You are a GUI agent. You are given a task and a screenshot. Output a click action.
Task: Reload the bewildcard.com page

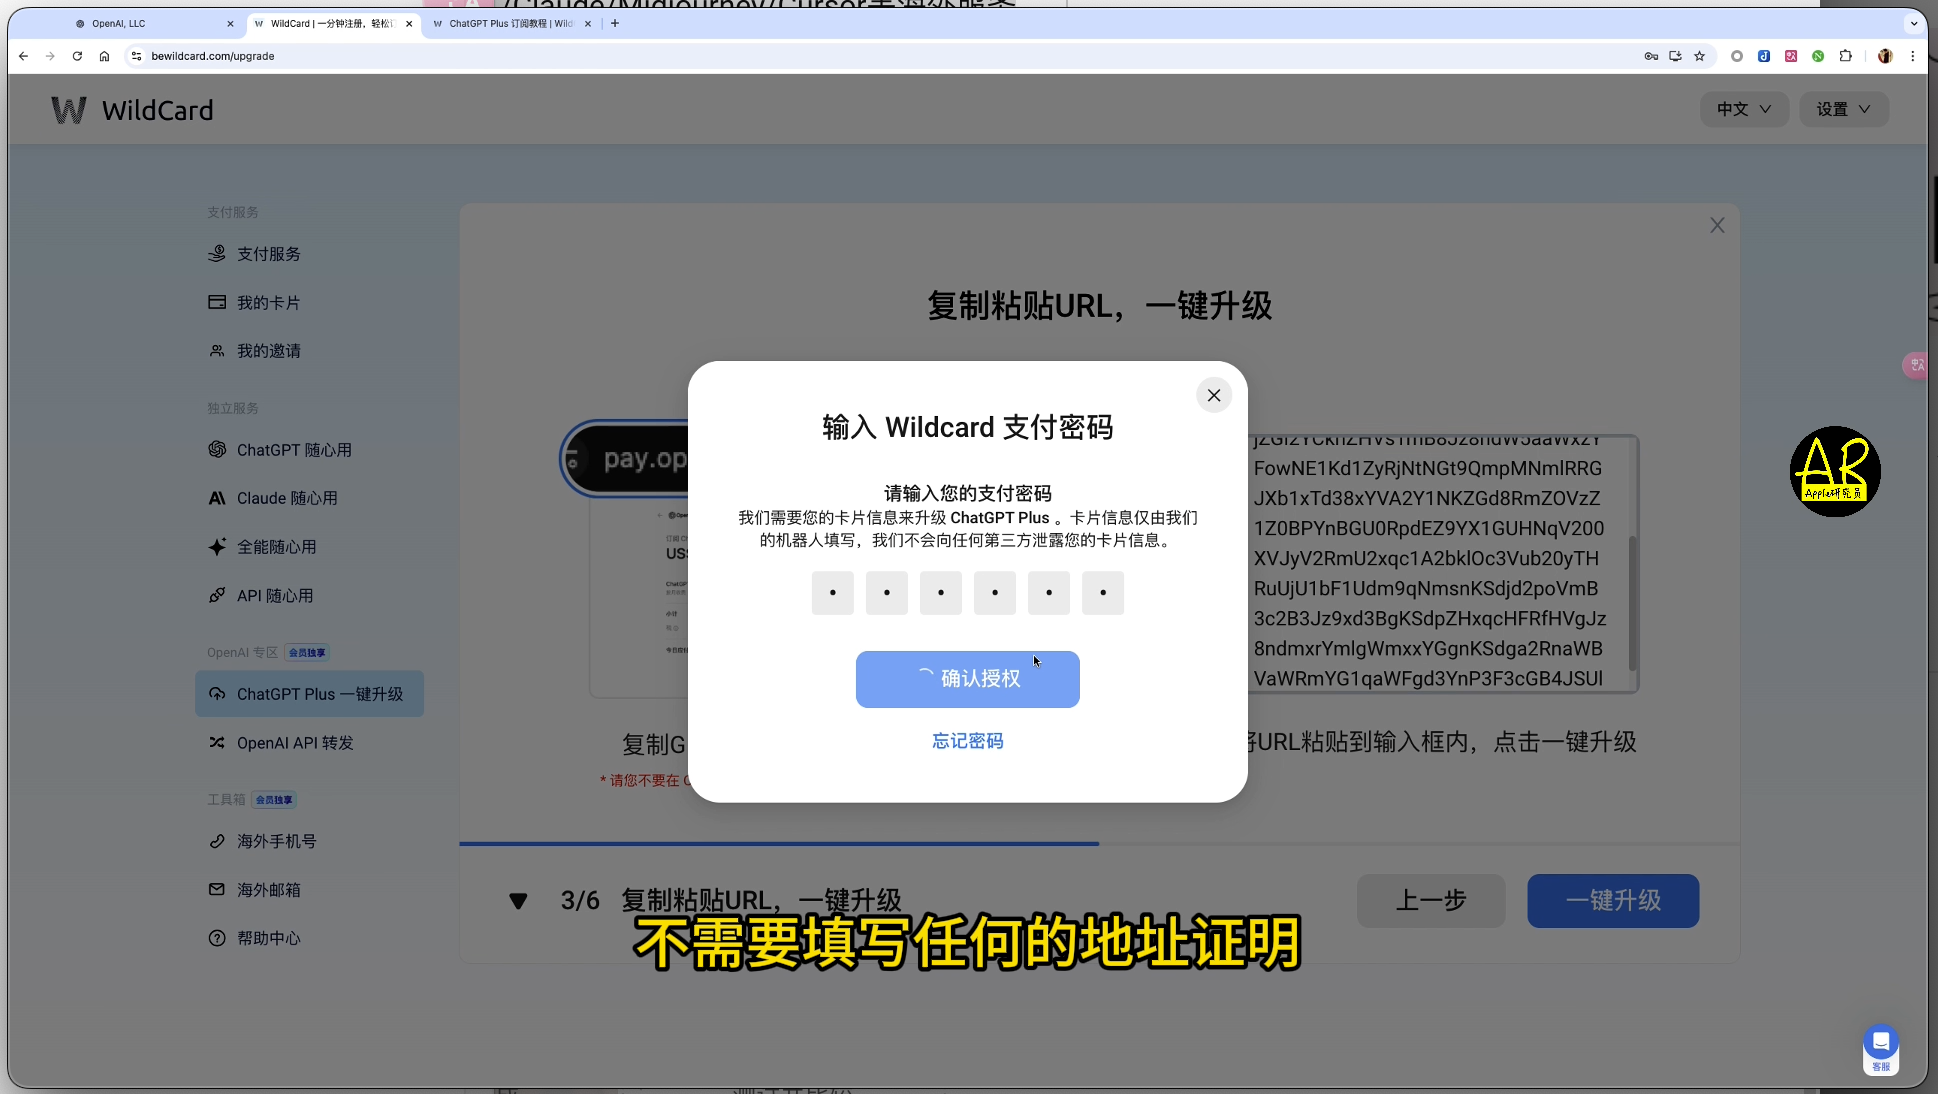[77, 56]
